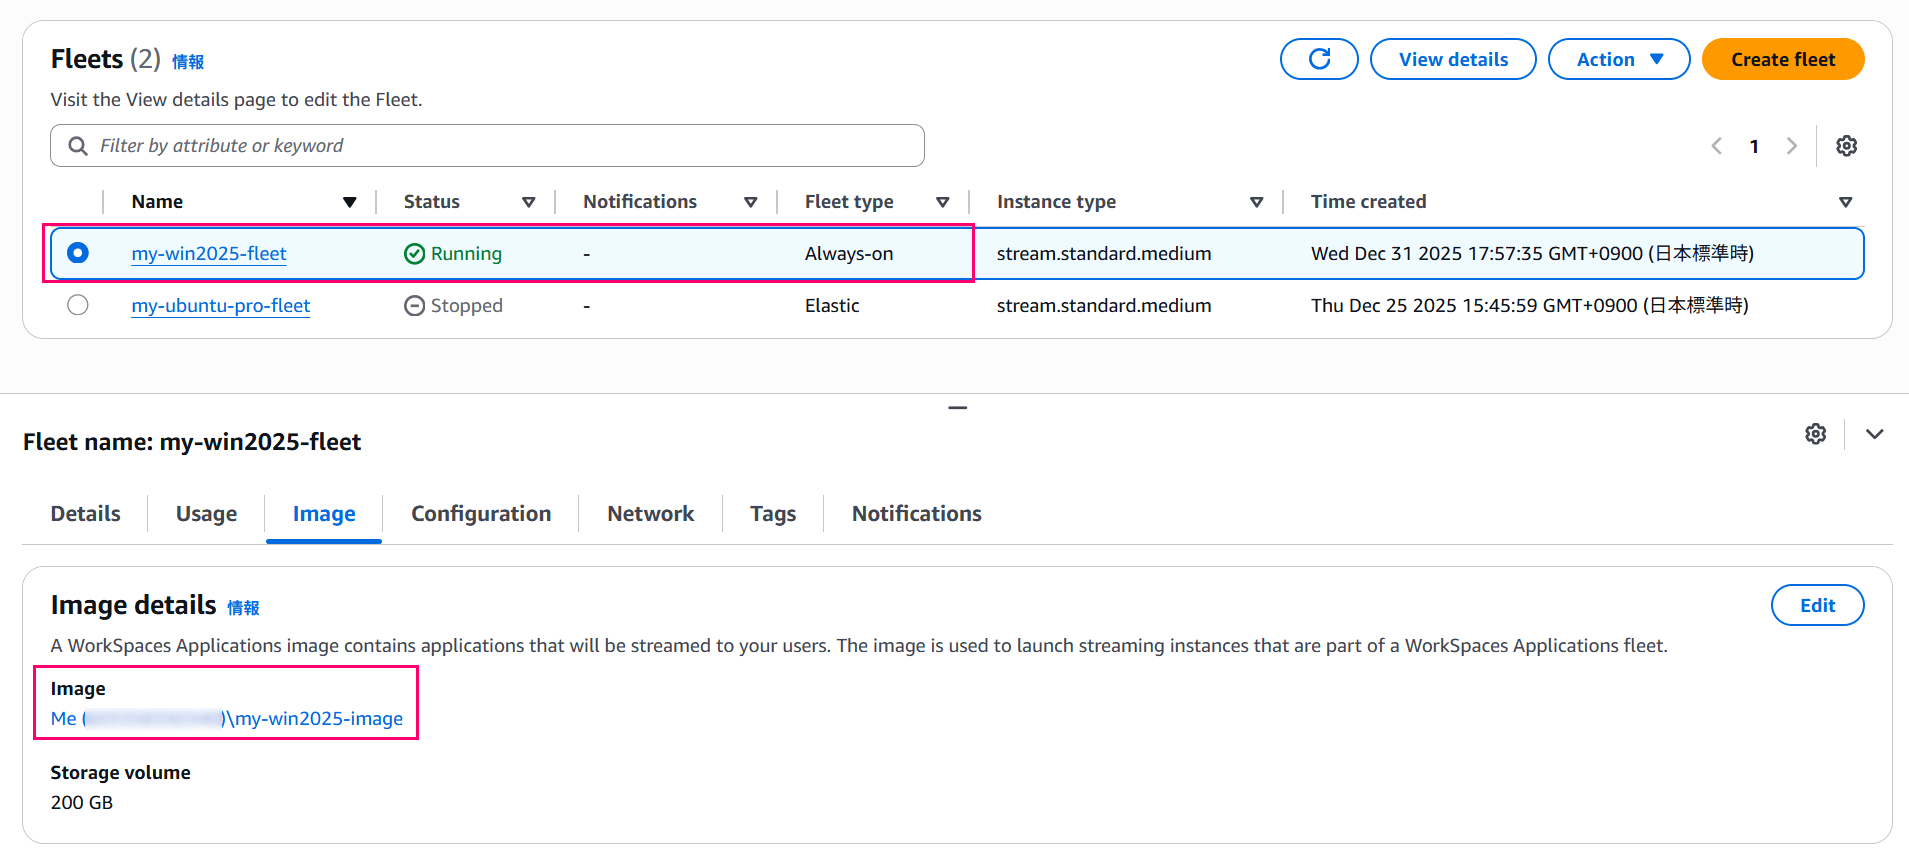
Task: Open fleet table preferences gear
Action: click(x=1846, y=146)
